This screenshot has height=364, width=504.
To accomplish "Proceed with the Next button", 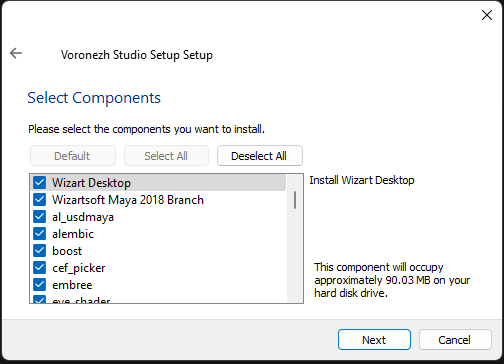I will pyautogui.click(x=374, y=340).
